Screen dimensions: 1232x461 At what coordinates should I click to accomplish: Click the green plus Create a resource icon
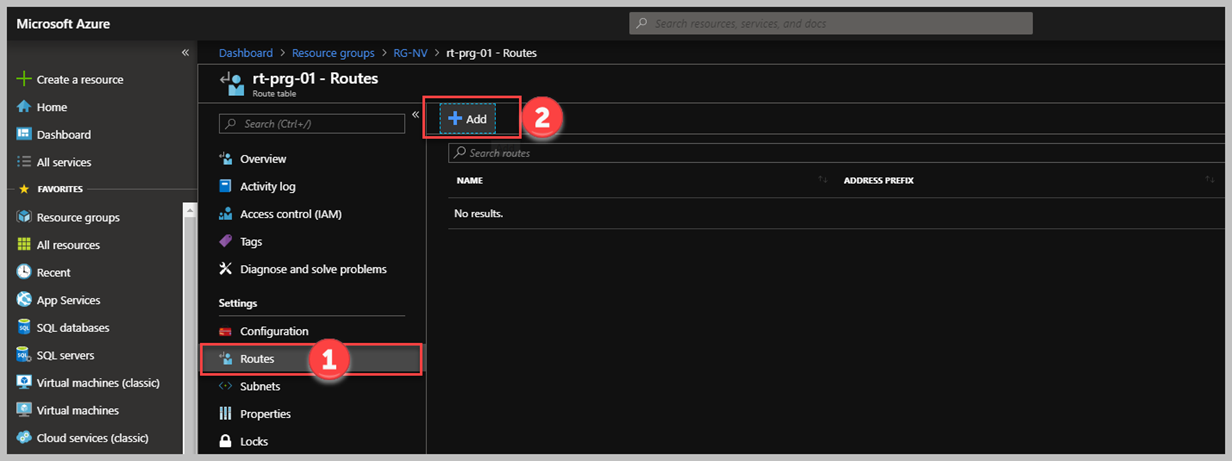(24, 79)
